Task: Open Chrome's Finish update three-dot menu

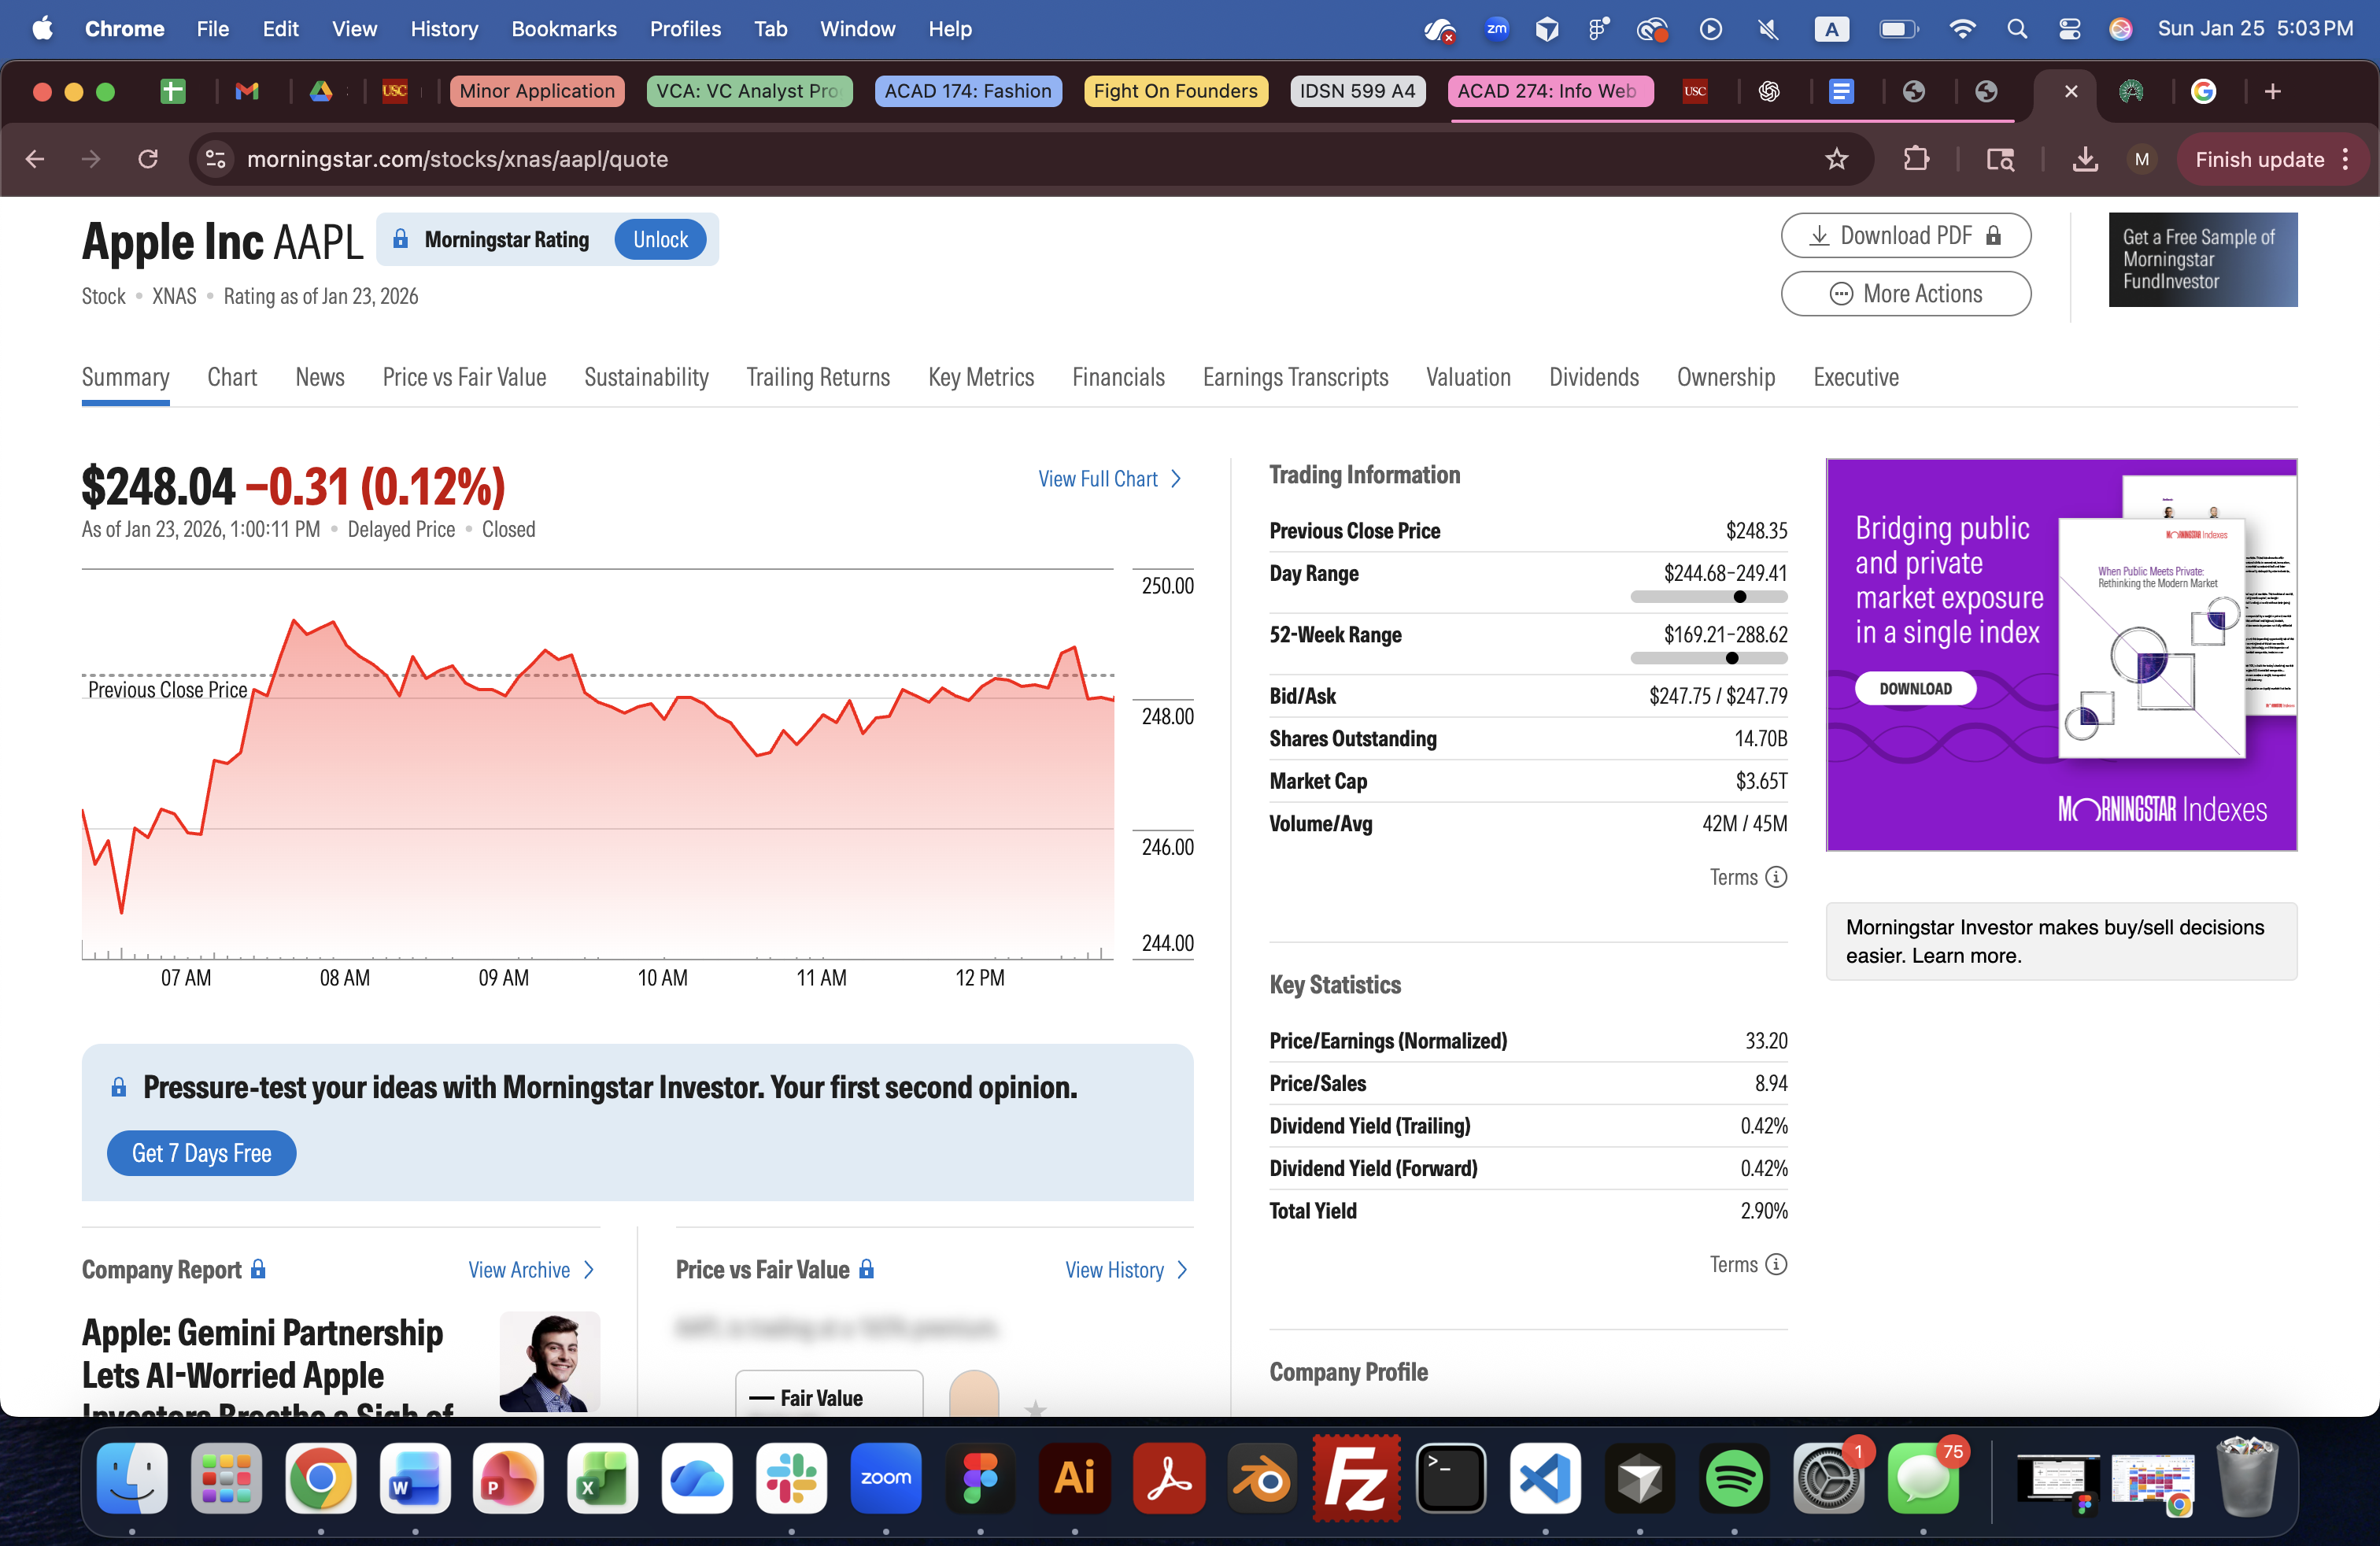Action: 2345,159
